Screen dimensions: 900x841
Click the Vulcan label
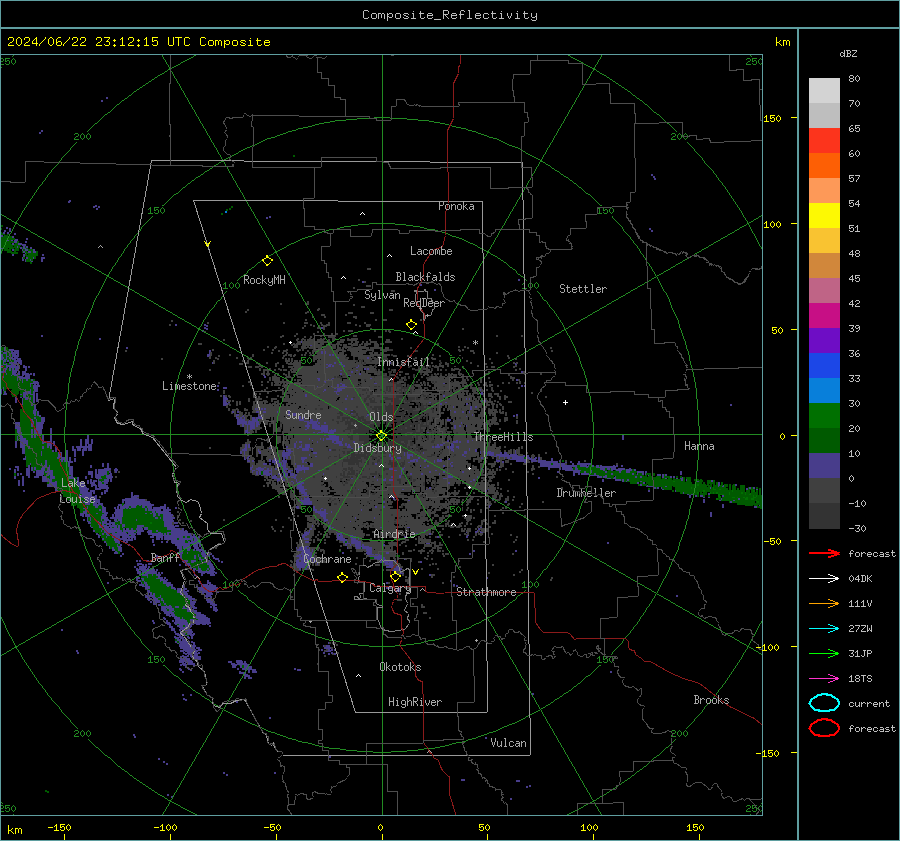[x=508, y=743]
